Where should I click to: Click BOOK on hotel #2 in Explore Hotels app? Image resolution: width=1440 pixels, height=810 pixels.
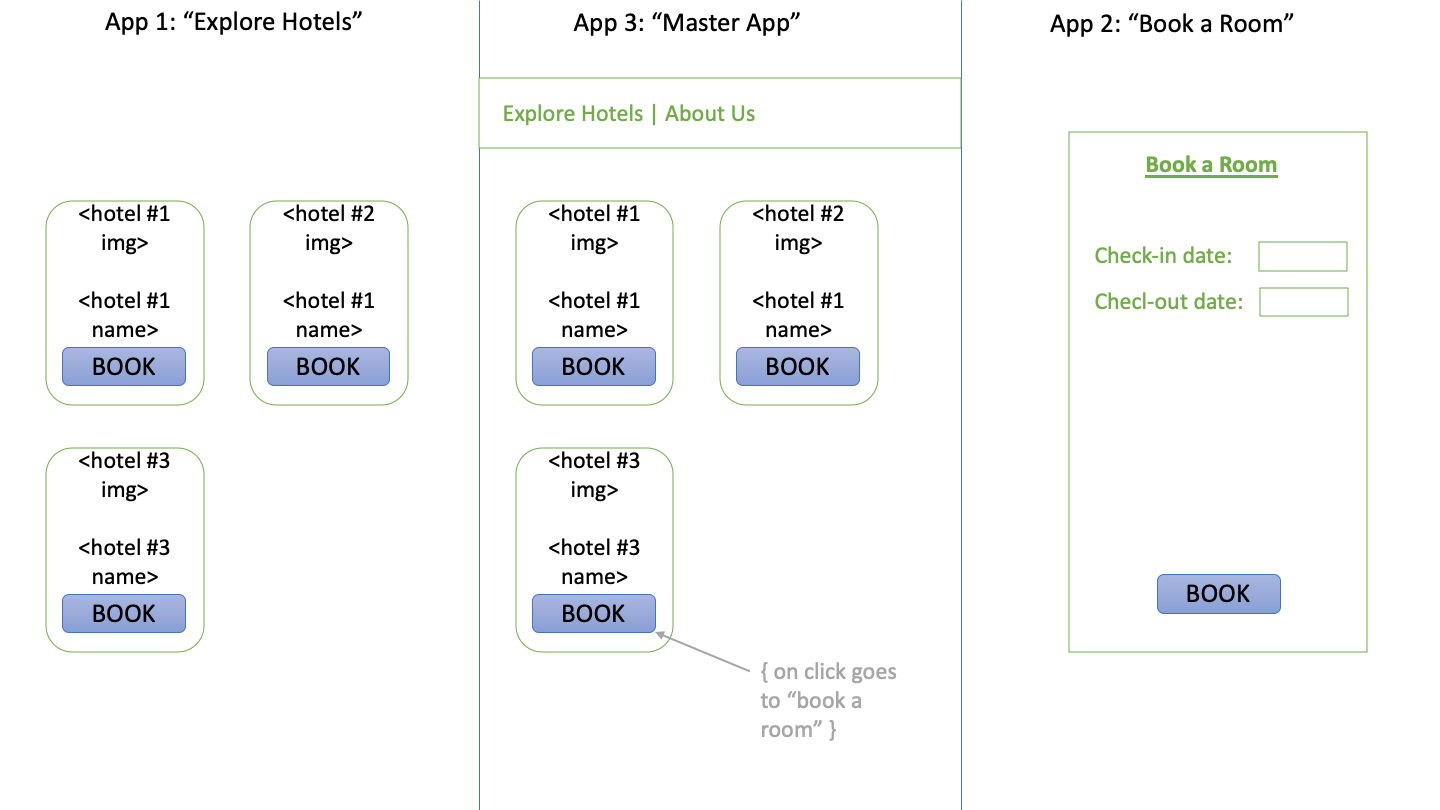point(328,366)
